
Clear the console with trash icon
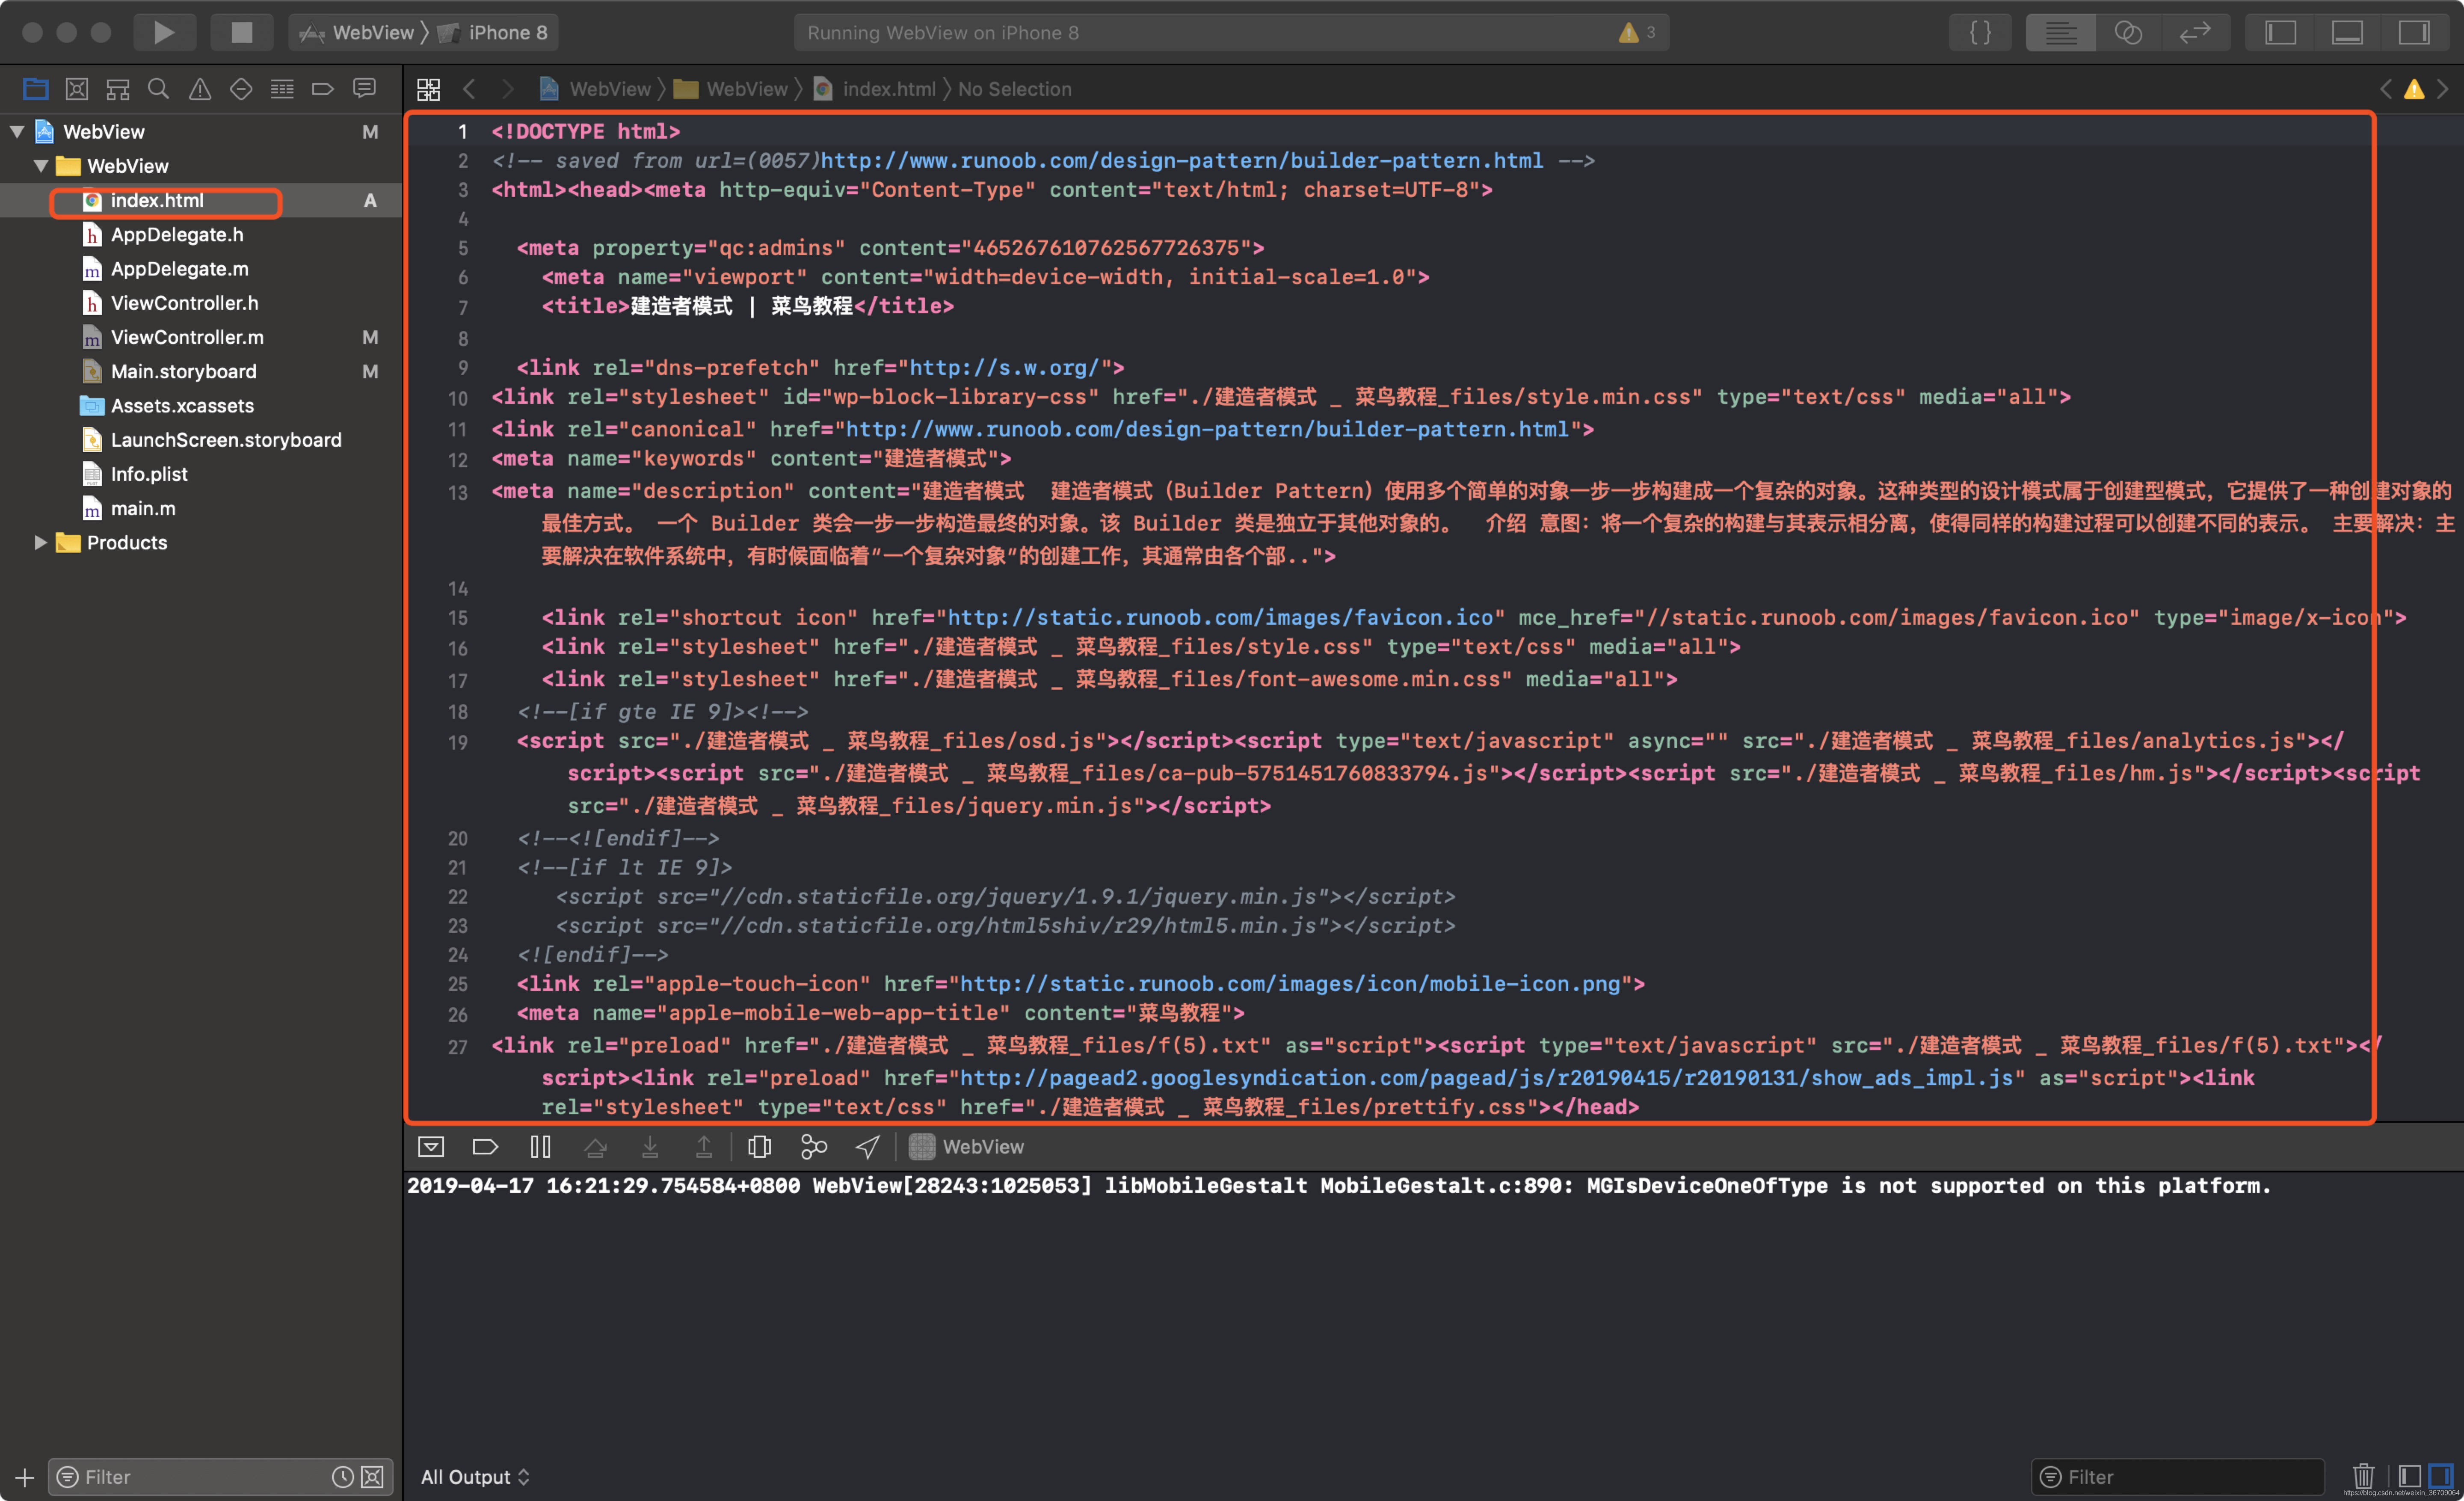tap(2363, 1476)
